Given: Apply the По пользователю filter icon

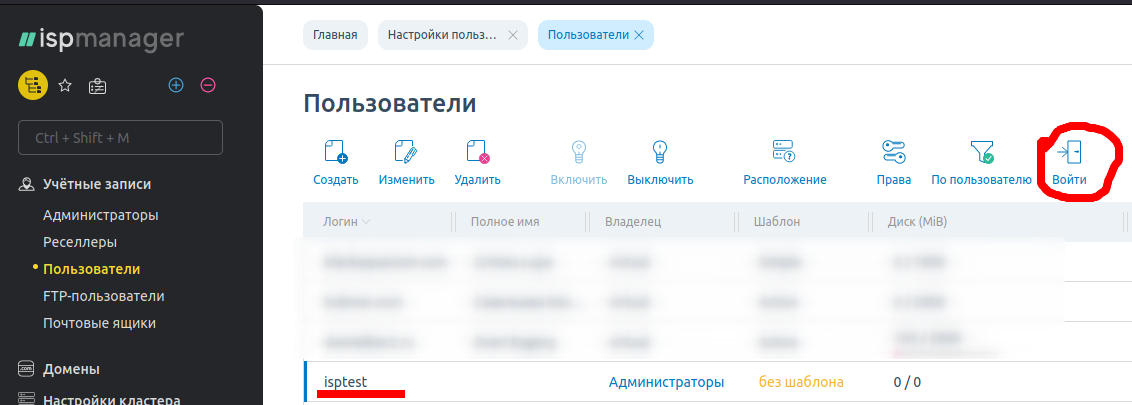Looking at the screenshot, I should click(x=981, y=153).
